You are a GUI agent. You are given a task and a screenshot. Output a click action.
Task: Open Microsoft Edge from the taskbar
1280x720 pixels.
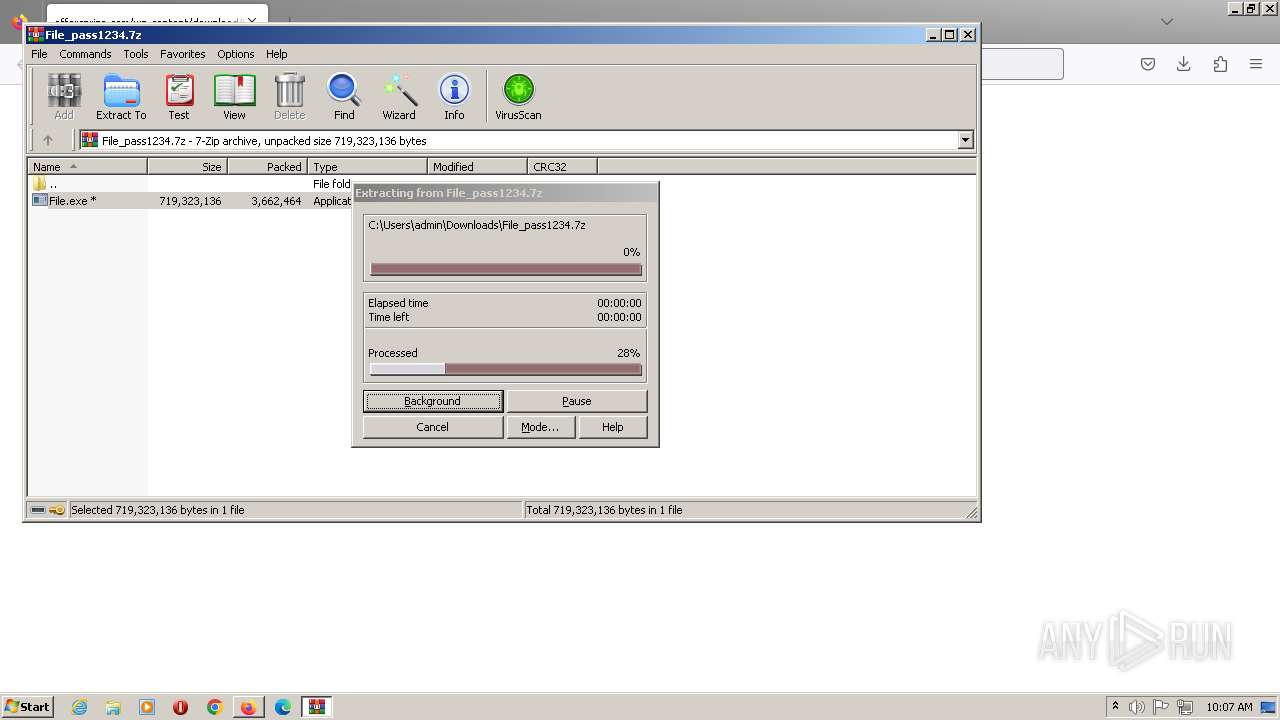coord(283,707)
